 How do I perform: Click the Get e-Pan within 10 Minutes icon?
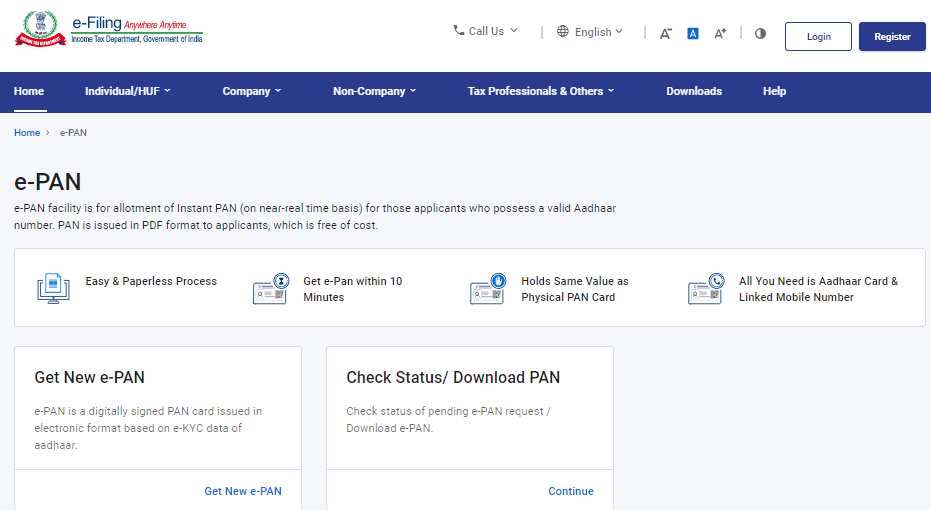tap(271, 289)
